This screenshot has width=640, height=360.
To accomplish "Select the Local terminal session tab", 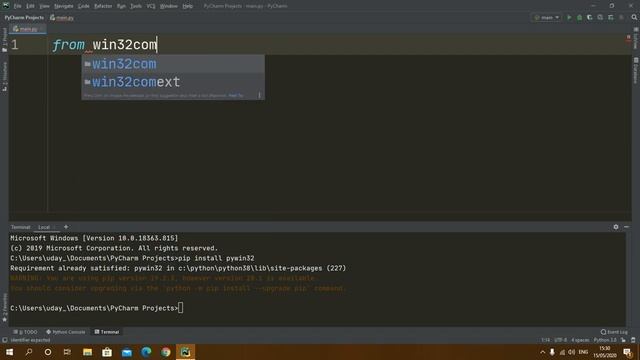I will pyautogui.click(x=46, y=227).
